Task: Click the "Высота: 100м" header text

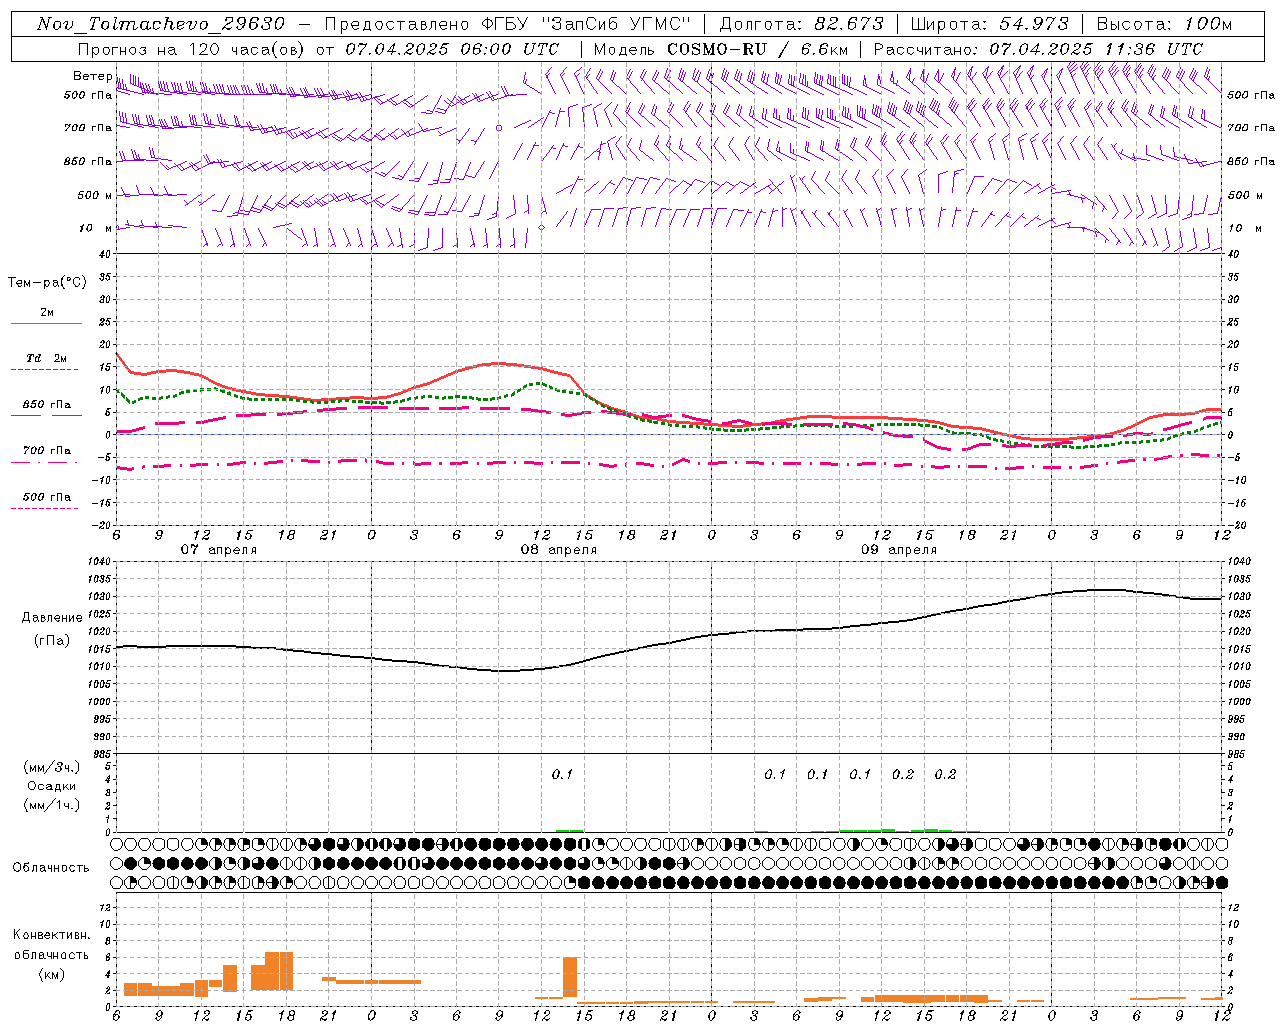Action: (1164, 24)
